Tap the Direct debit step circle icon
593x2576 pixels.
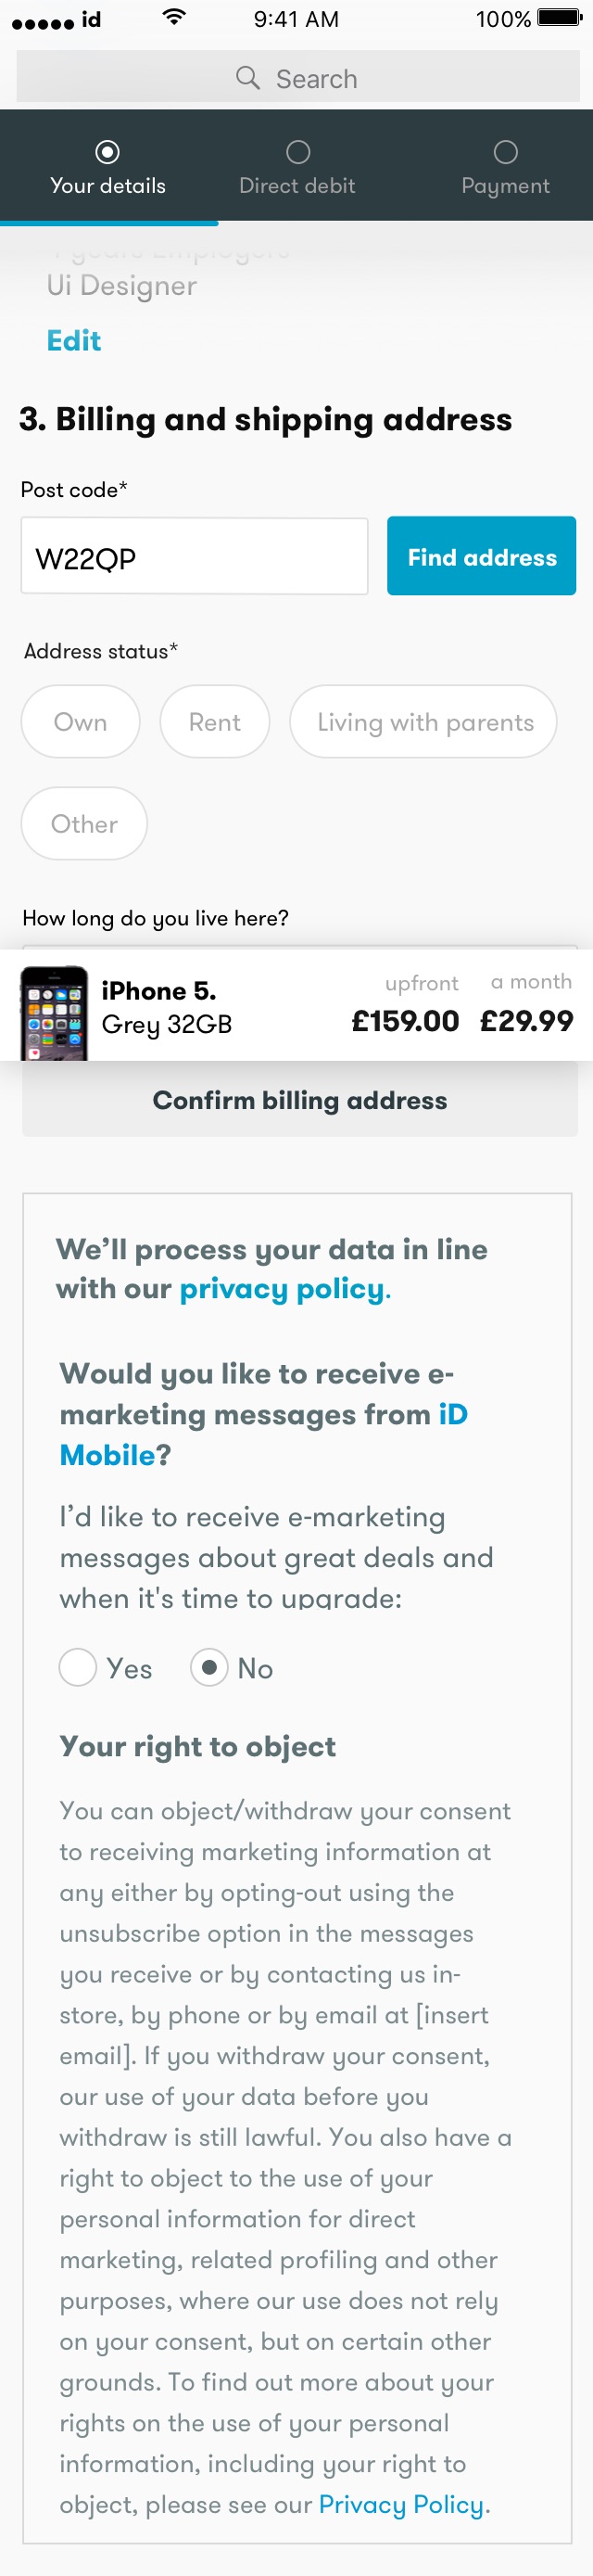click(297, 152)
